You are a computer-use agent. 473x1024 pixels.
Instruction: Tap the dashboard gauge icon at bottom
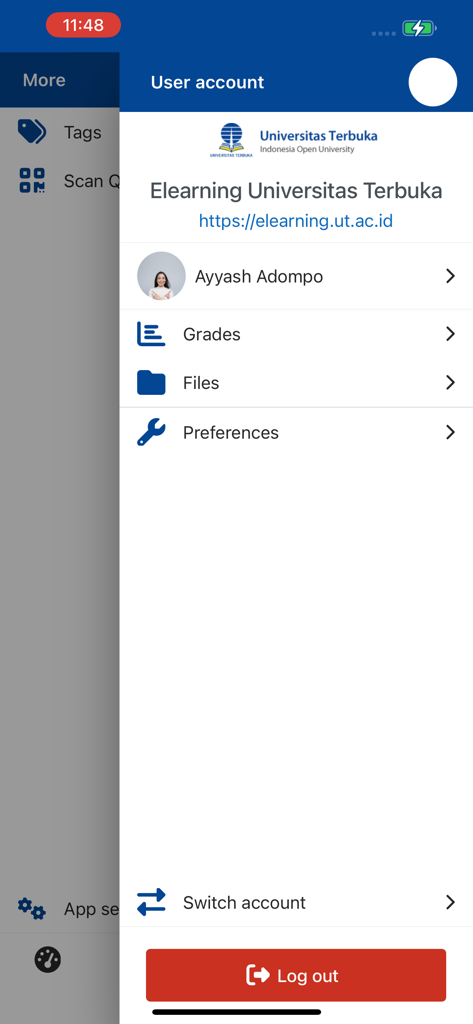48,959
